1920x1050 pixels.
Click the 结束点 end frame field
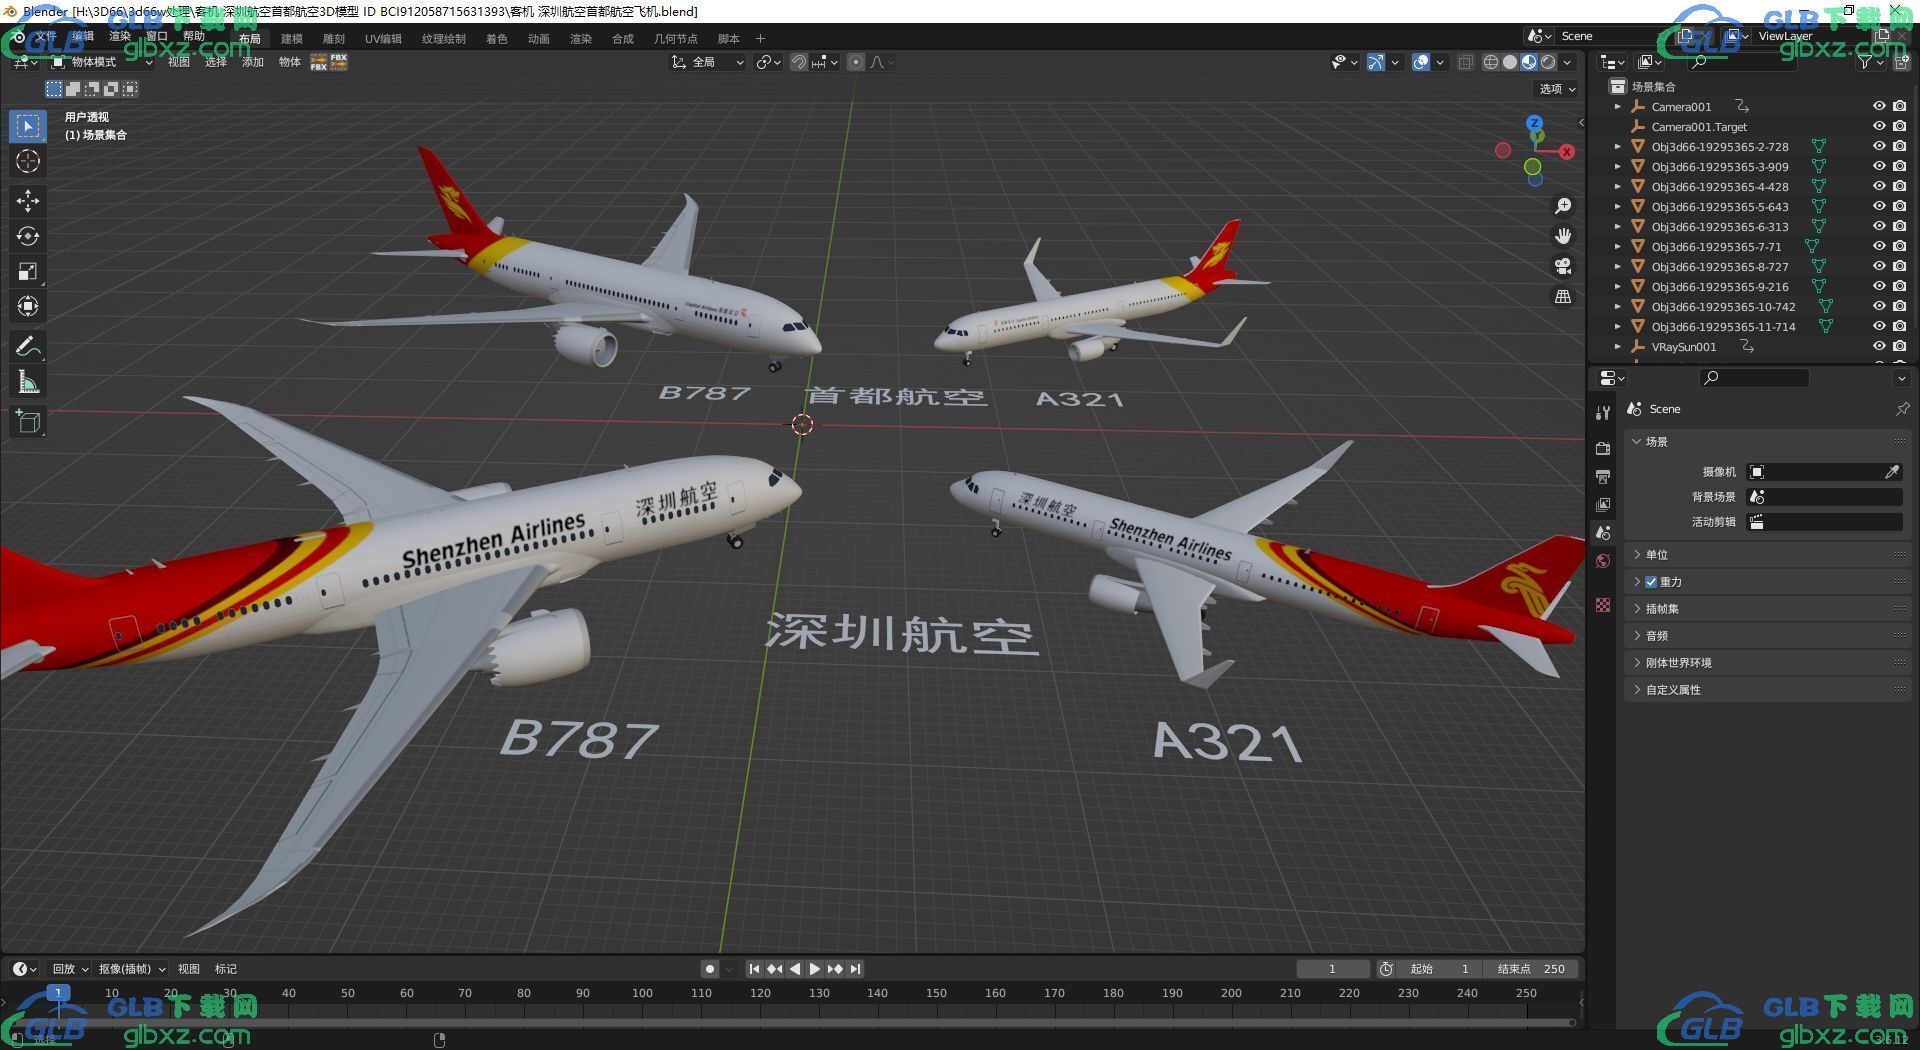[1531, 968]
